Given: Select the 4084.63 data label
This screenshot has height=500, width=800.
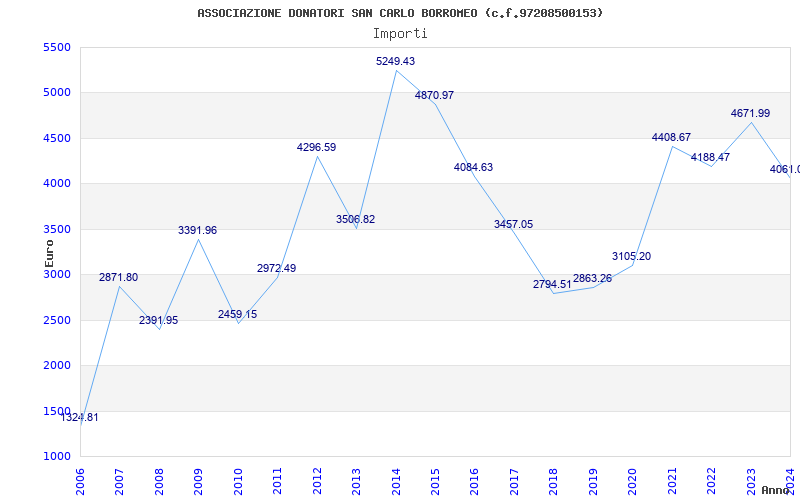Looking at the screenshot, I should [x=473, y=167].
